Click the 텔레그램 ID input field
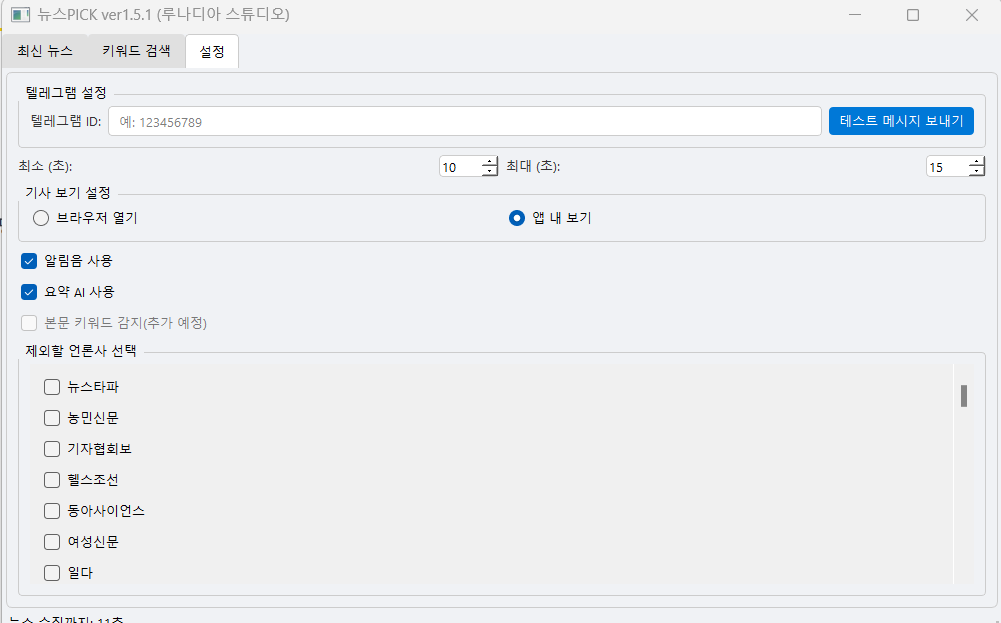 tap(464, 122)
